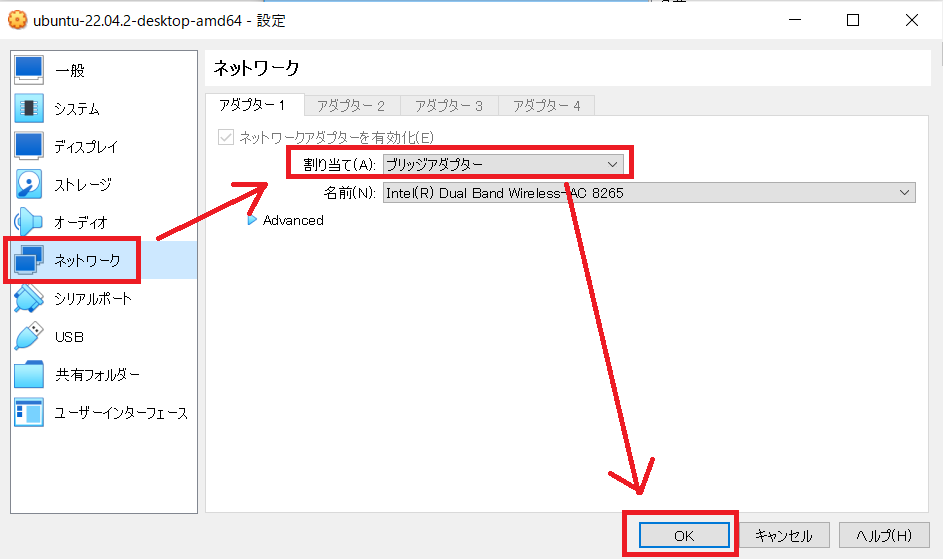Switch to the アダプター 4 tab
The width and height of the screenshot is (943, 559).
click(x=547, y=105)
